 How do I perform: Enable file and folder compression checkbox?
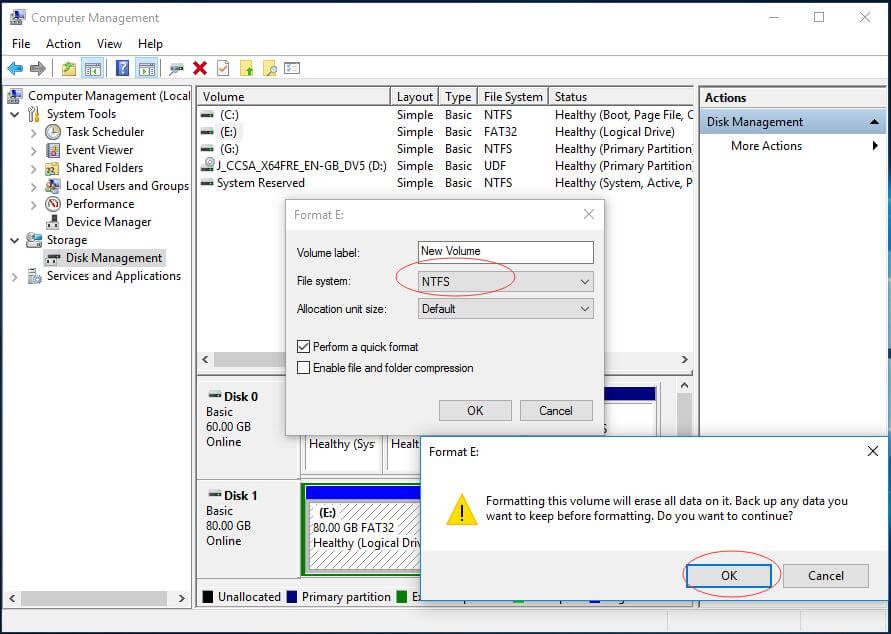pyautogui.click(x=303, y=368)
